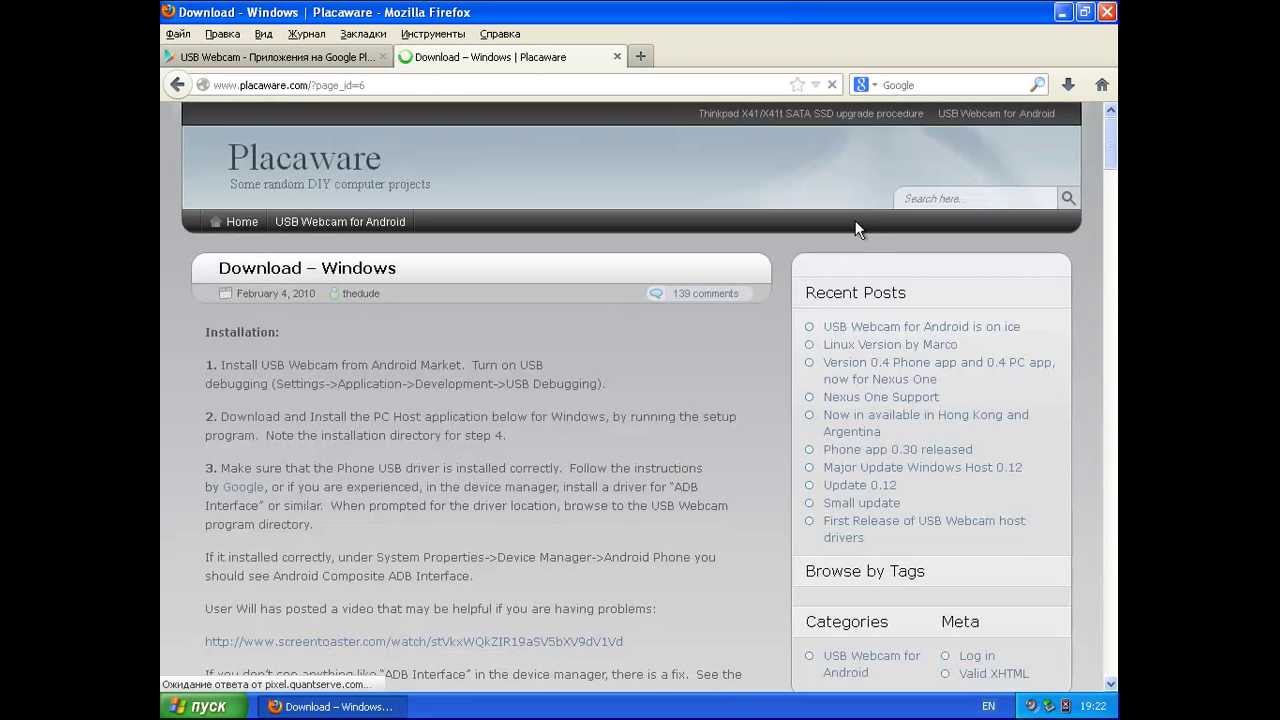1280x720 pixels.
Task: Bookmark this page with the star icon
Action: pos(797,85)
